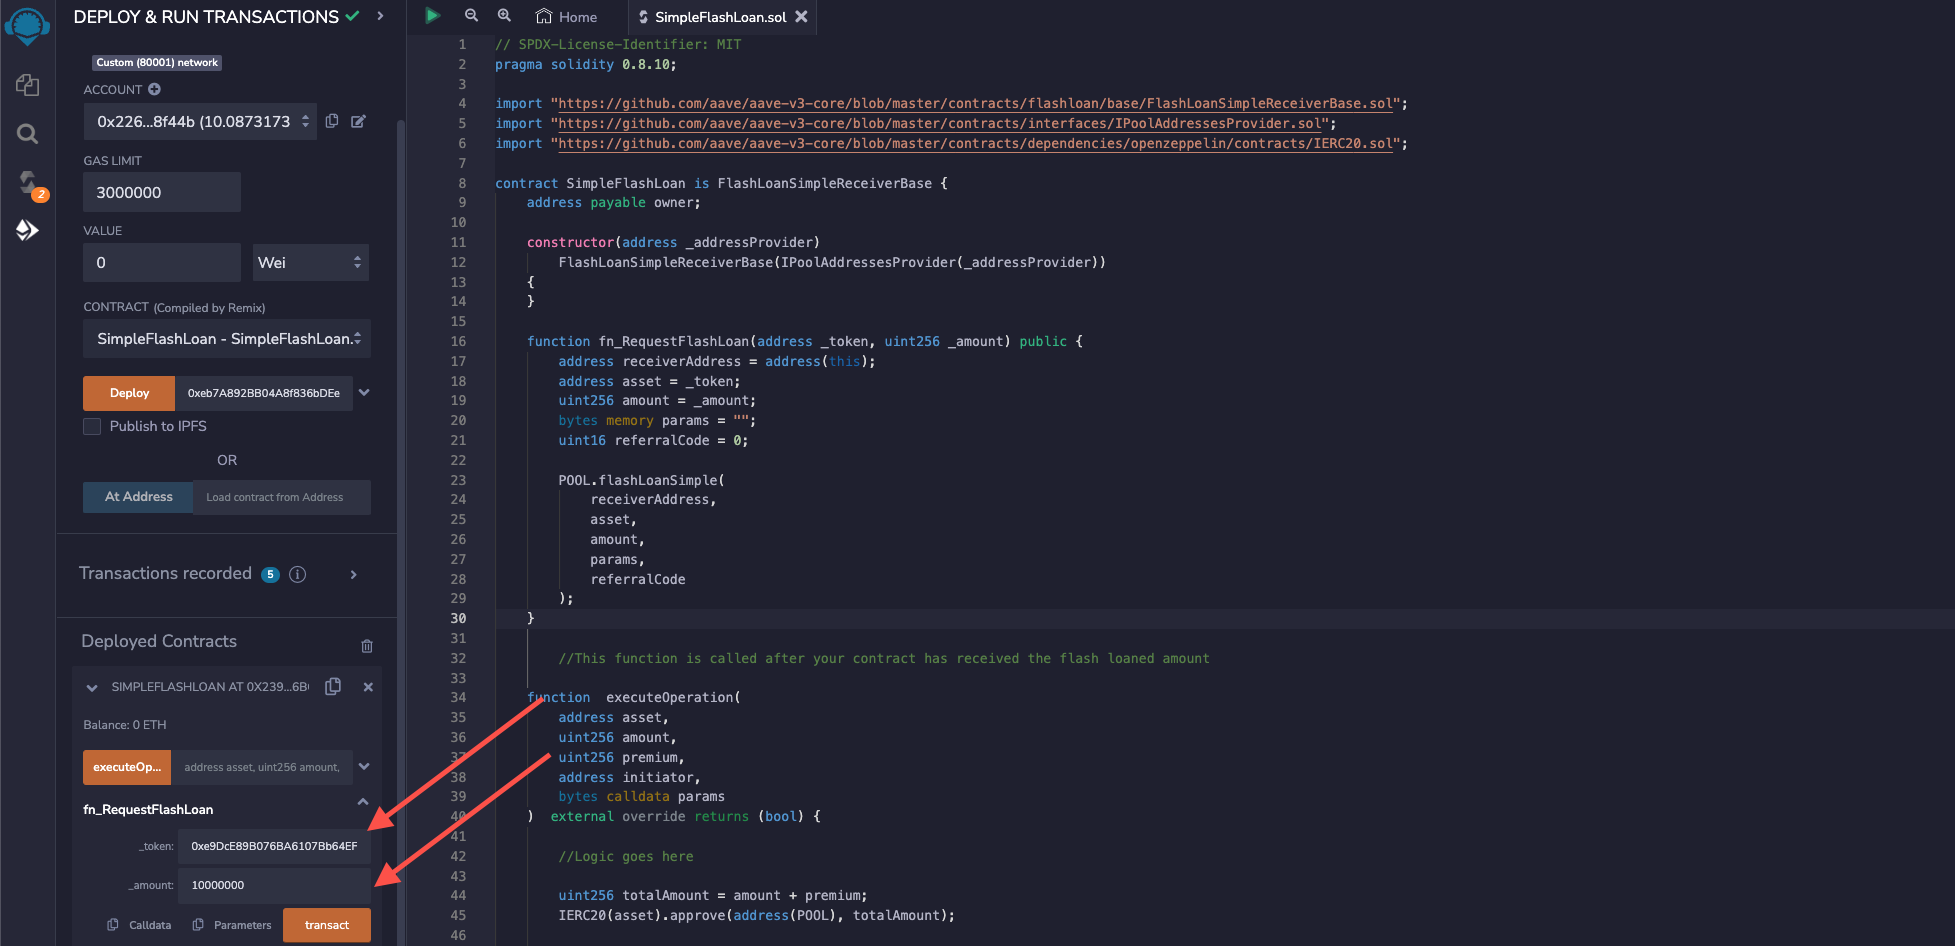The image size is (1955, 946).
Task: Click the Transactions recorded count badge
Action: (270, 574)
